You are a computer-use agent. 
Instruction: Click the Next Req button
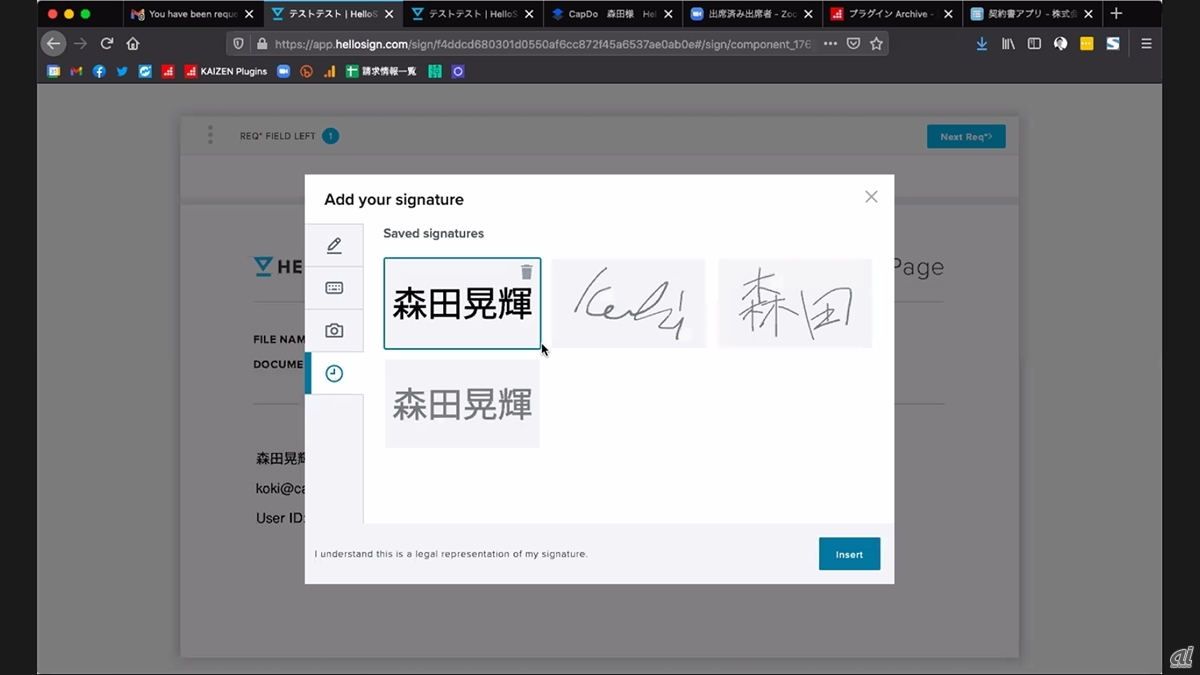pos(966,137)
